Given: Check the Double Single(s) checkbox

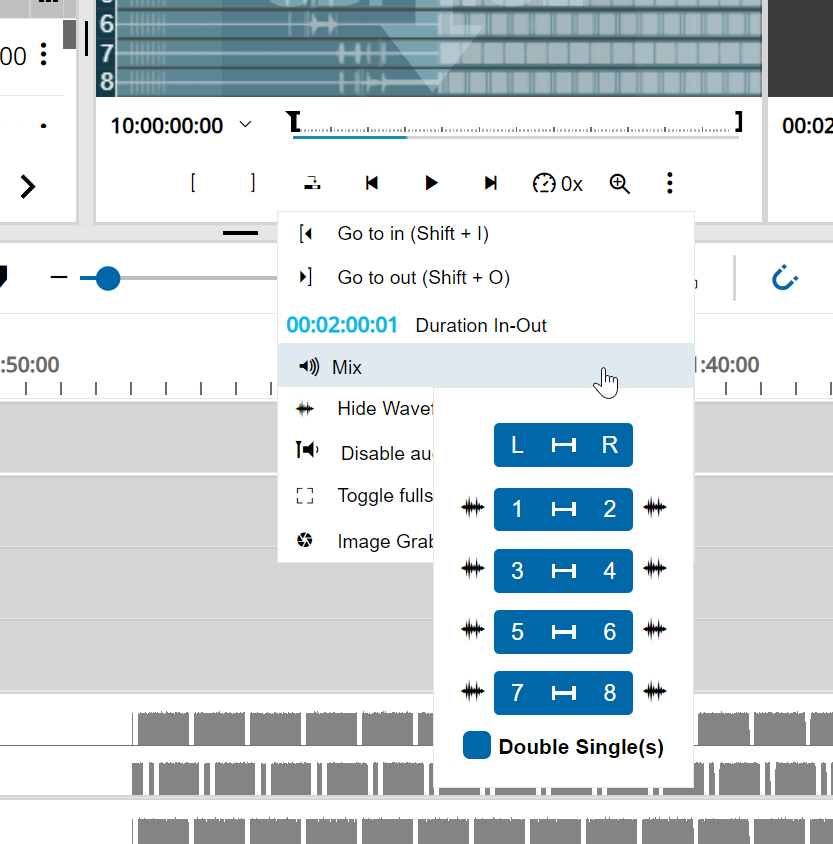Looking at the screenshot, I should coord(476,745).
